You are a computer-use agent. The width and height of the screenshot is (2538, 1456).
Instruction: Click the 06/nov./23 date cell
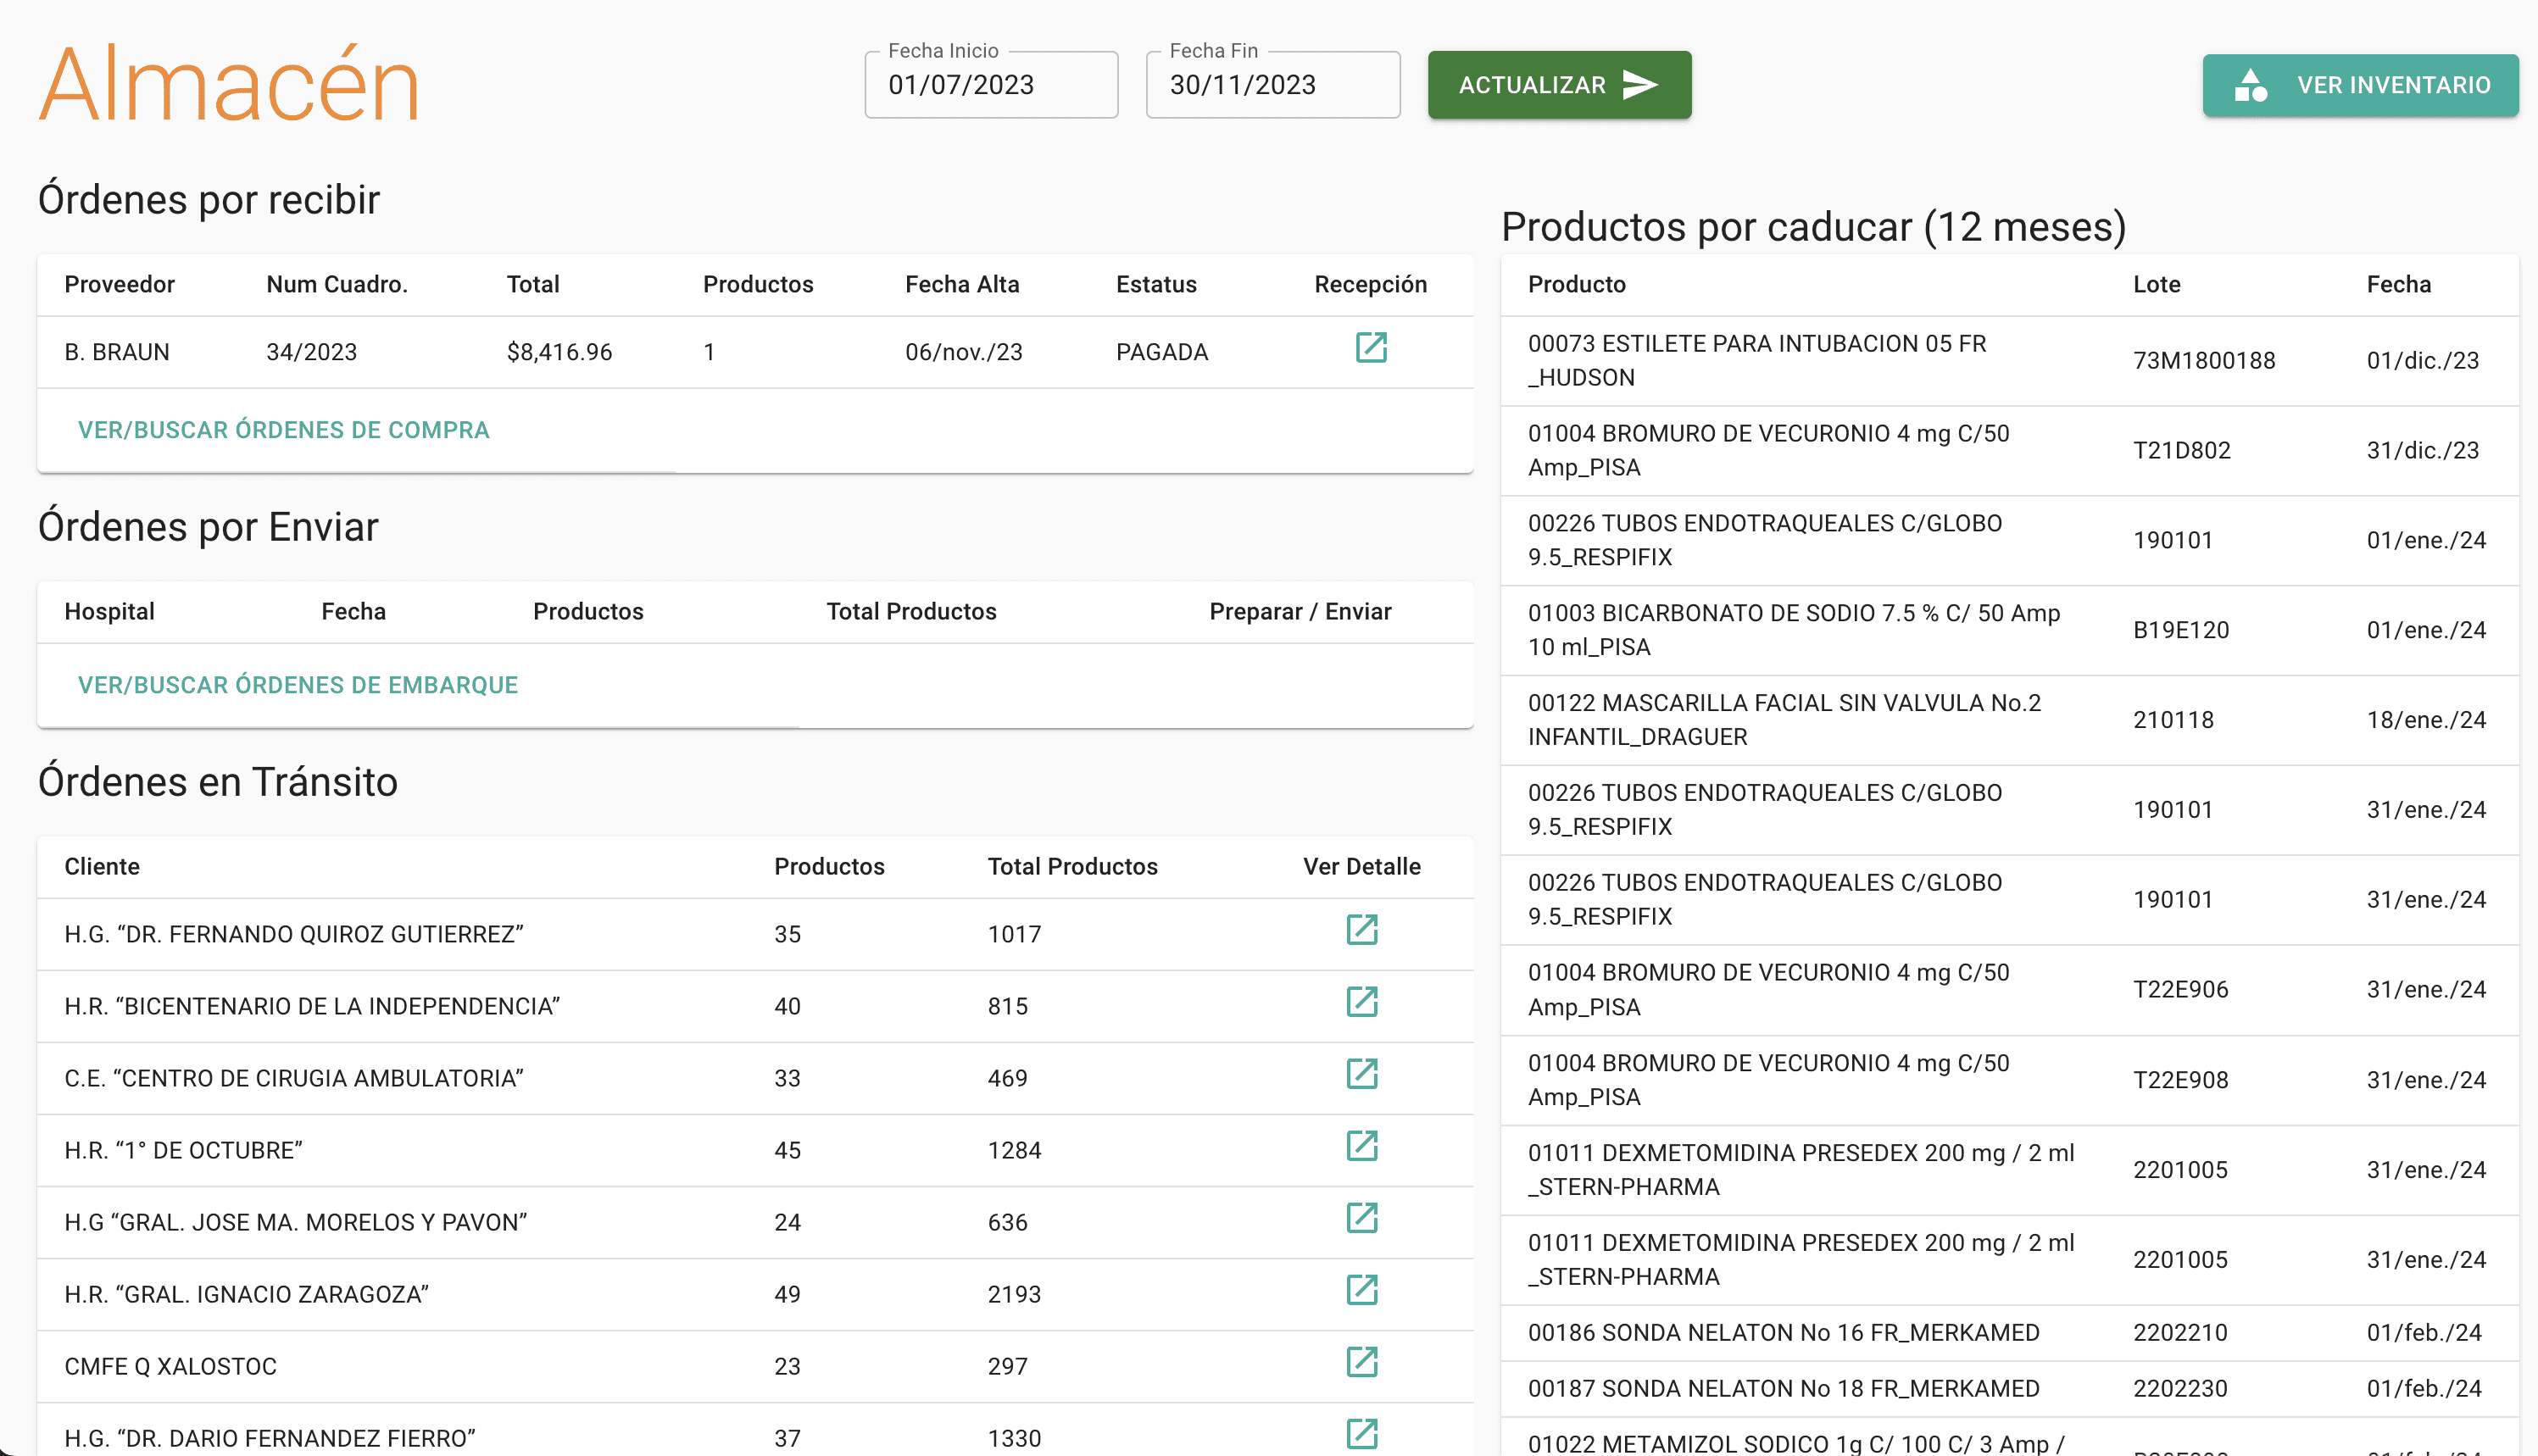pos(964,352)
